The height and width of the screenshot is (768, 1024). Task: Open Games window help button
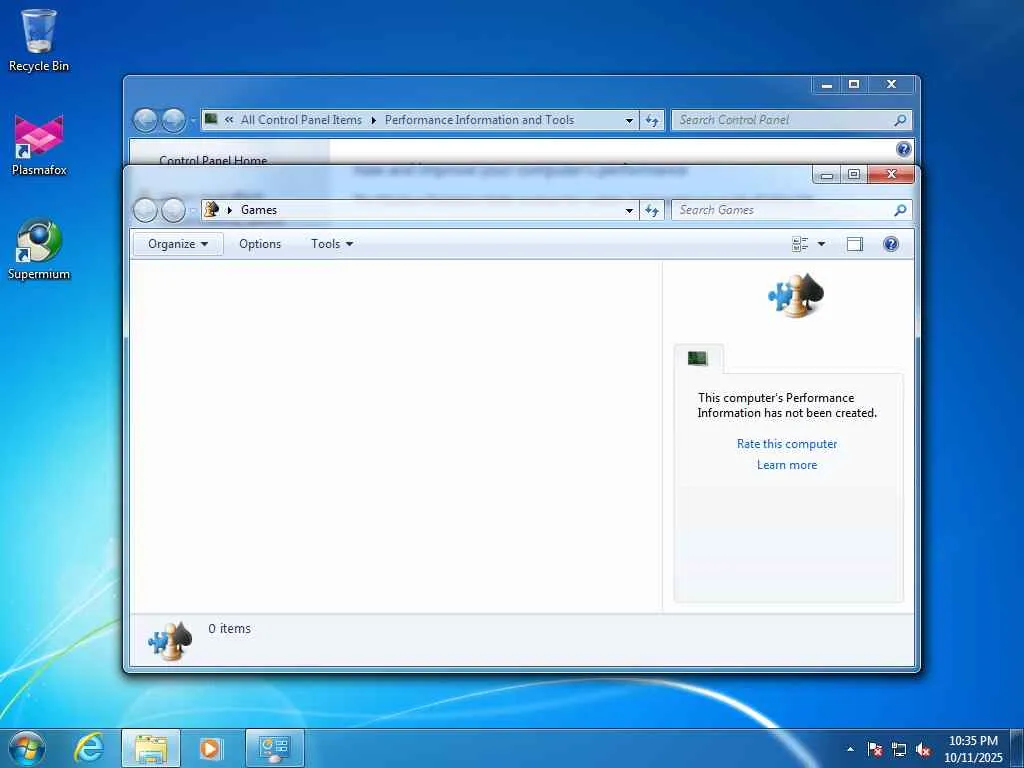click(x=891, y=244)
